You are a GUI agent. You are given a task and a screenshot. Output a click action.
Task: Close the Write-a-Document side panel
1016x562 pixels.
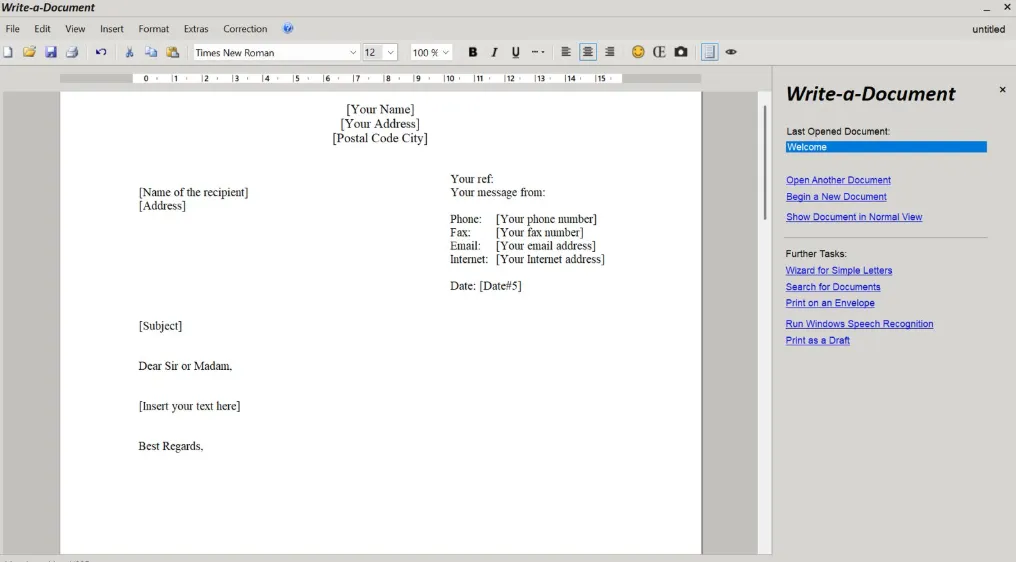click(x=1002, y=89)
